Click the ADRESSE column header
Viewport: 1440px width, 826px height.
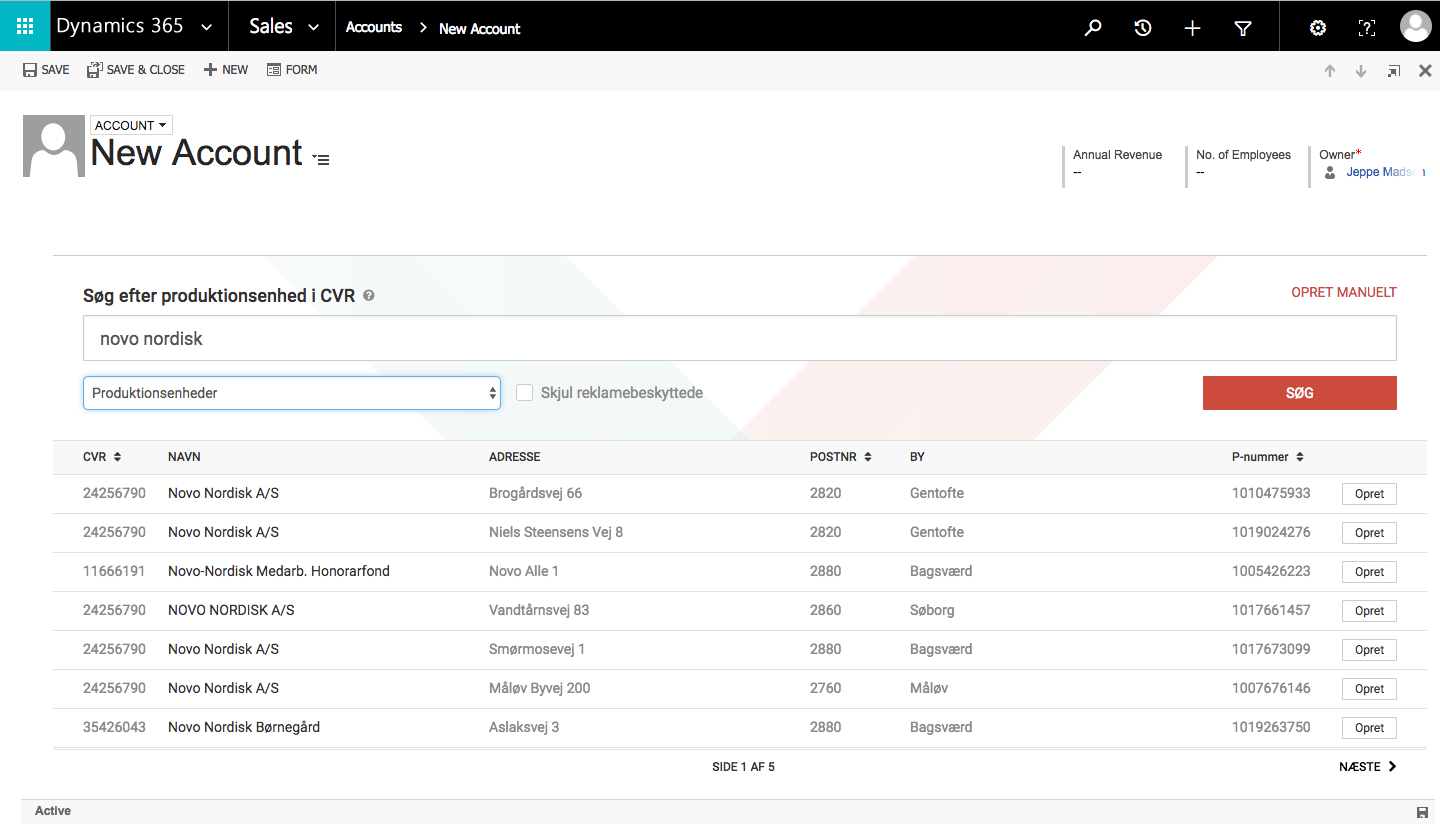[515, 457]
